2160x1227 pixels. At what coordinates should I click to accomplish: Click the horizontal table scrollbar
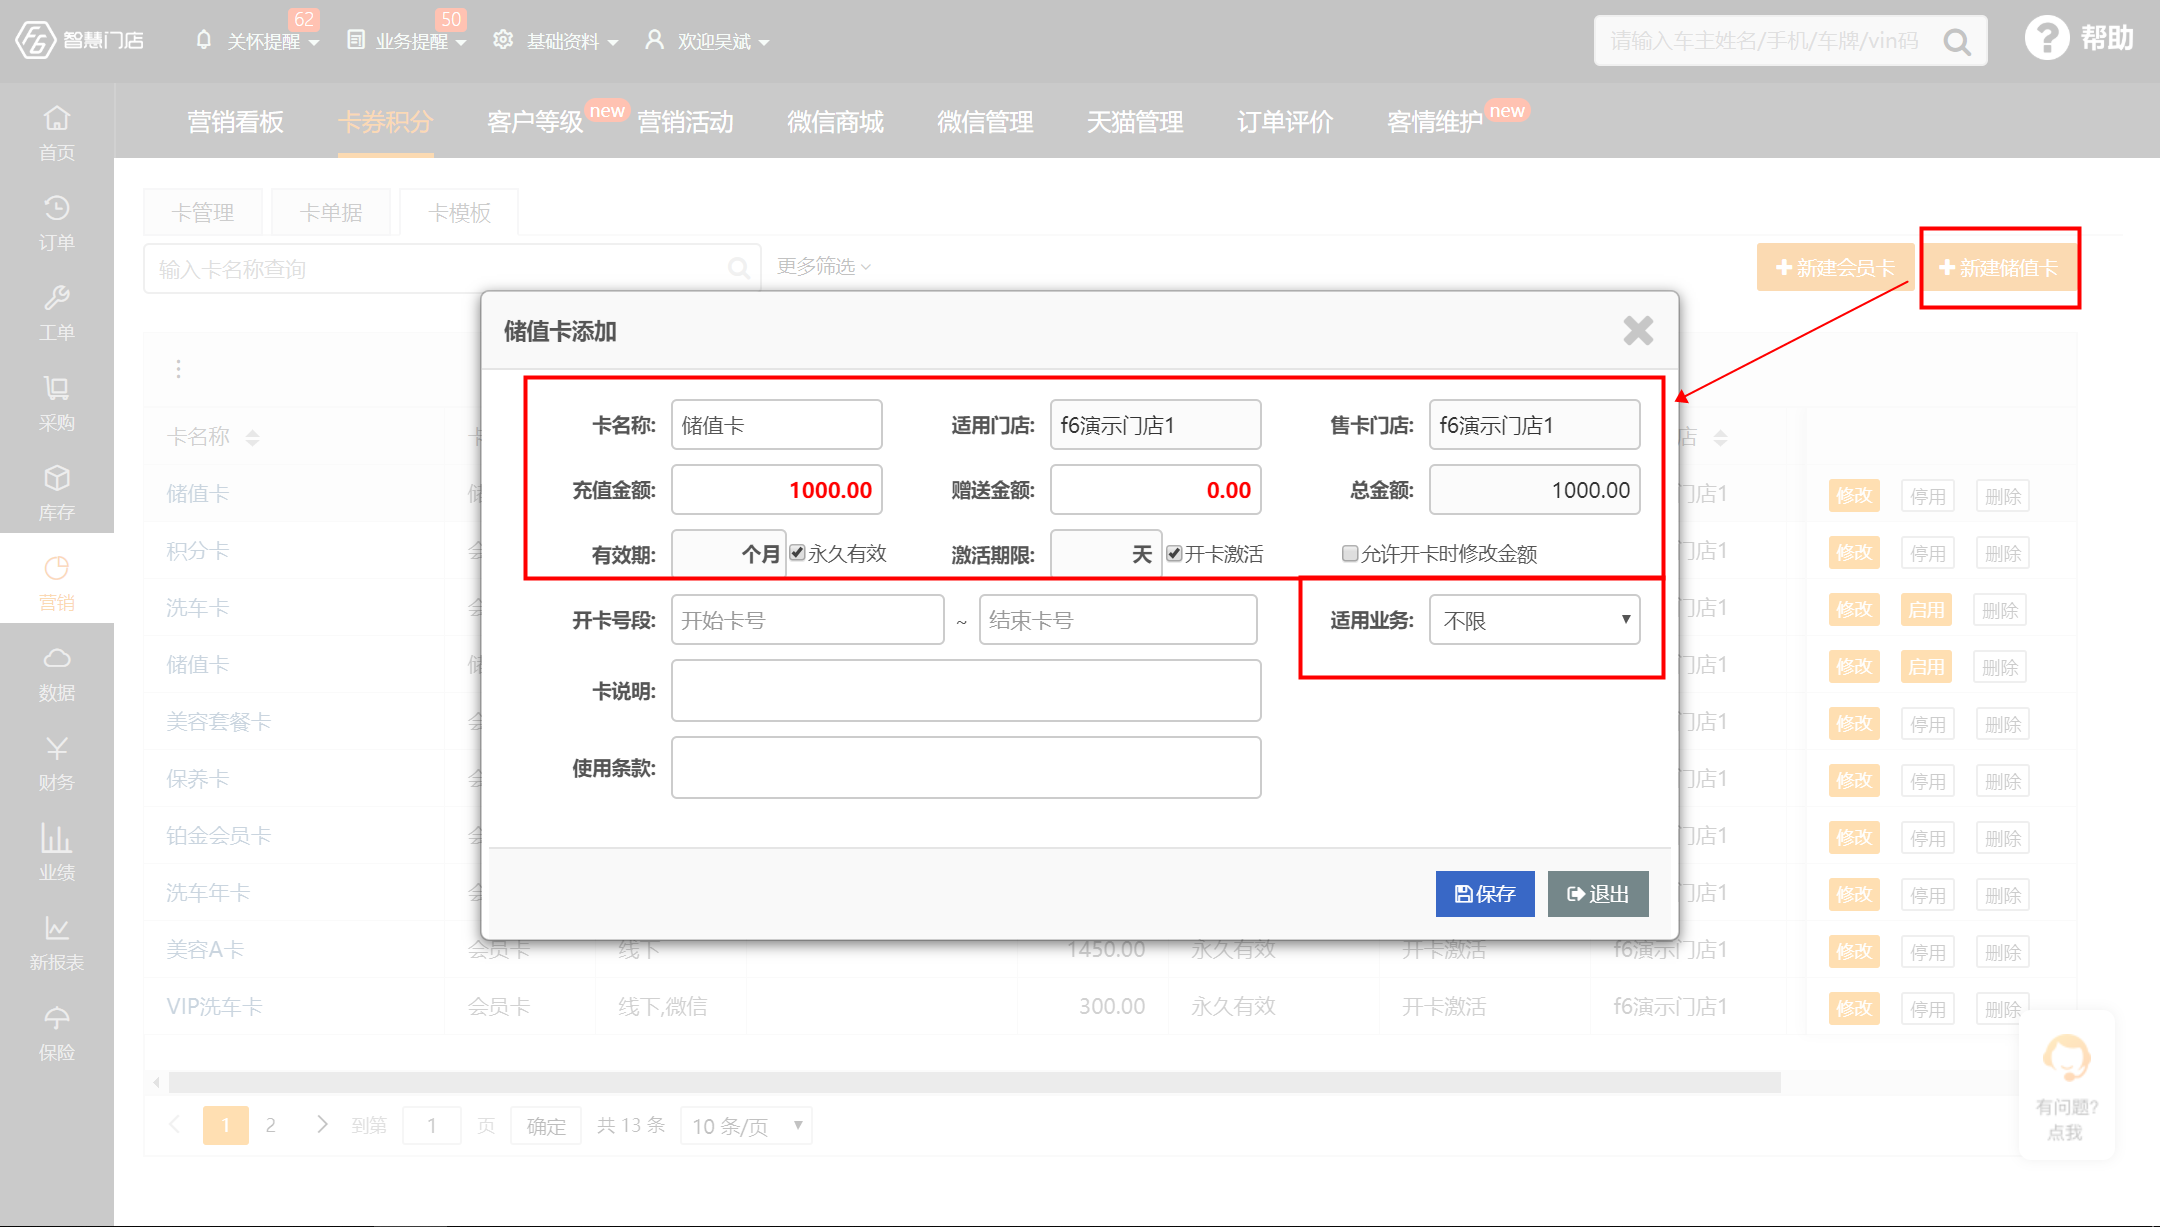pyautogui.click(x=975, y=1082)
